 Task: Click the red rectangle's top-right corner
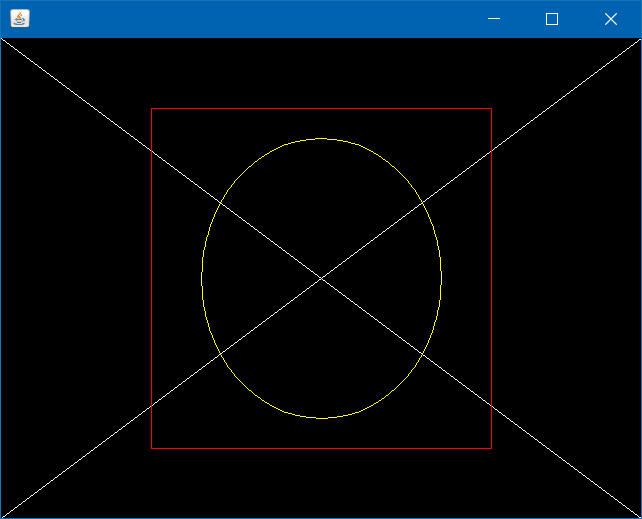491,108
